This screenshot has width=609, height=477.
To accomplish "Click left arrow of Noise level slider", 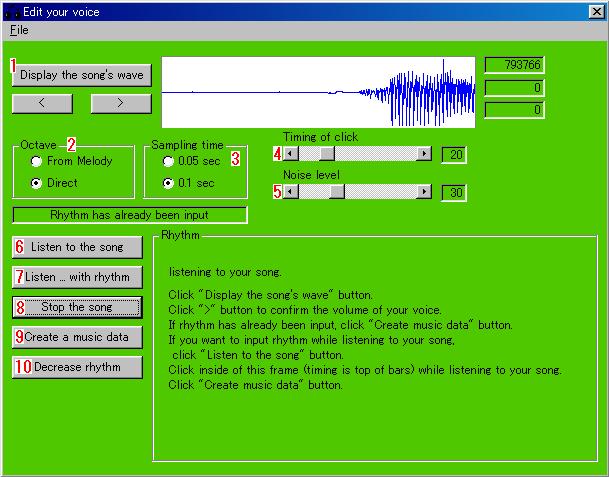I will (x=290, y=191).
